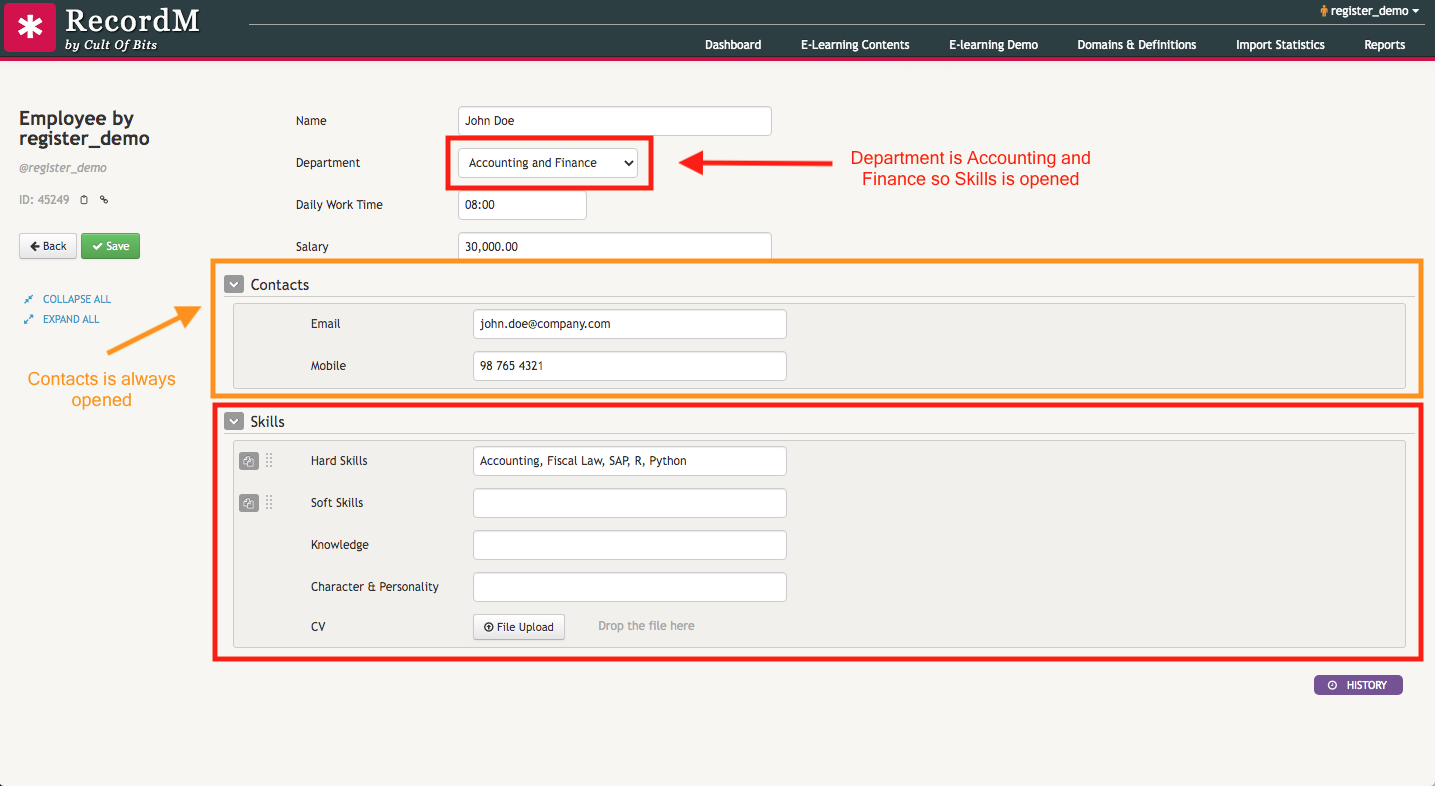Collapse the Skills section
The width and height of the screenshot is (1435, 786).
pyautogui.click(x=233, y=421)
